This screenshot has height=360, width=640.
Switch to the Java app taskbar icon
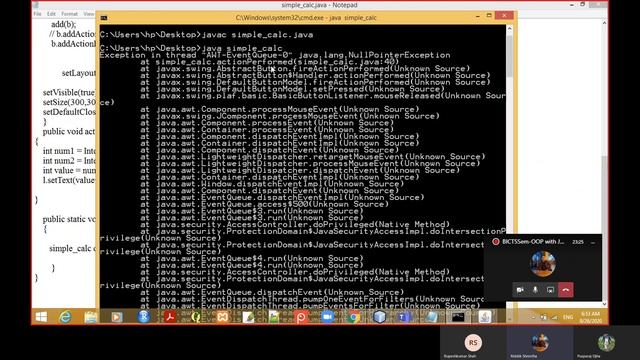point(485,317)
